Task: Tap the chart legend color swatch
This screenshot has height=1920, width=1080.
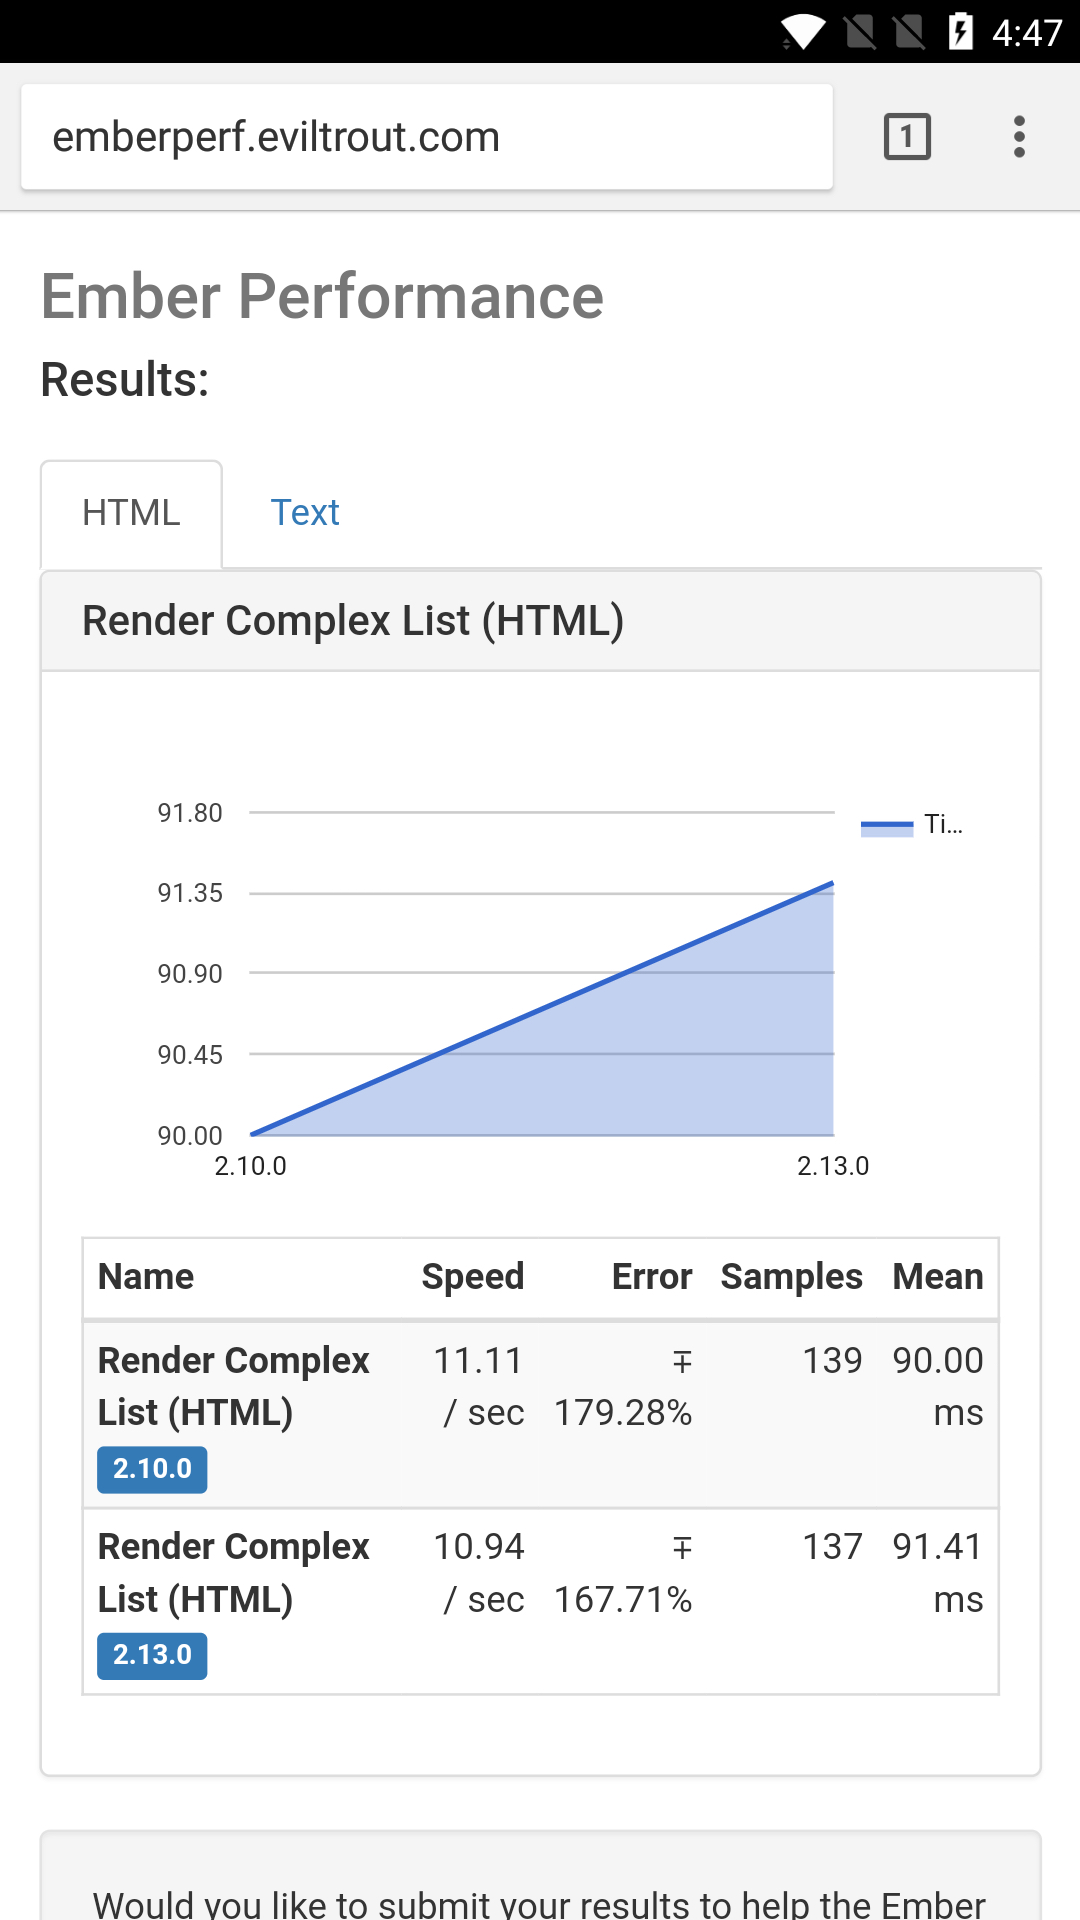Action: (x=887, y=828)
